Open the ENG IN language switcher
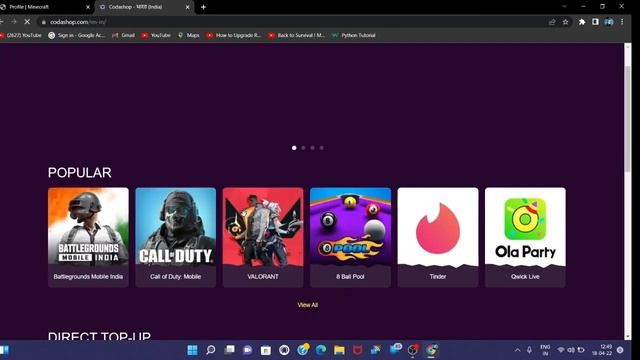This screenshot has width=640, height=360. click(x=545, y=350)
